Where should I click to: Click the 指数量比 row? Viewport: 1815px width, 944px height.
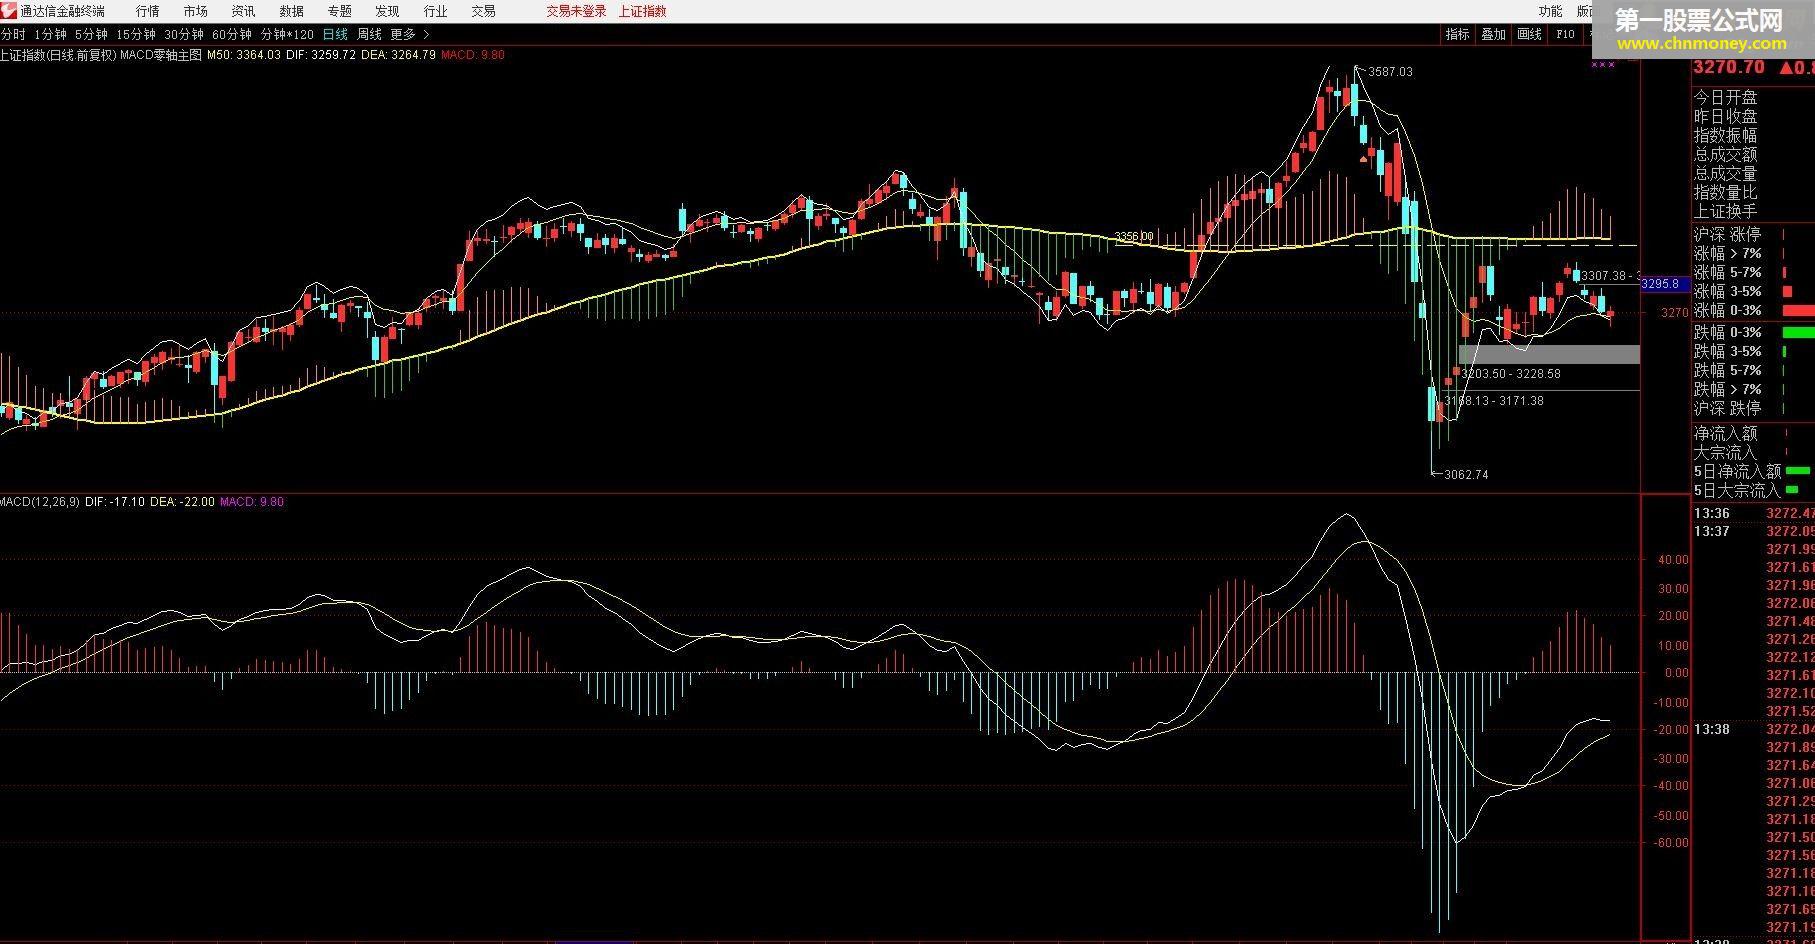coord(1753,192)
